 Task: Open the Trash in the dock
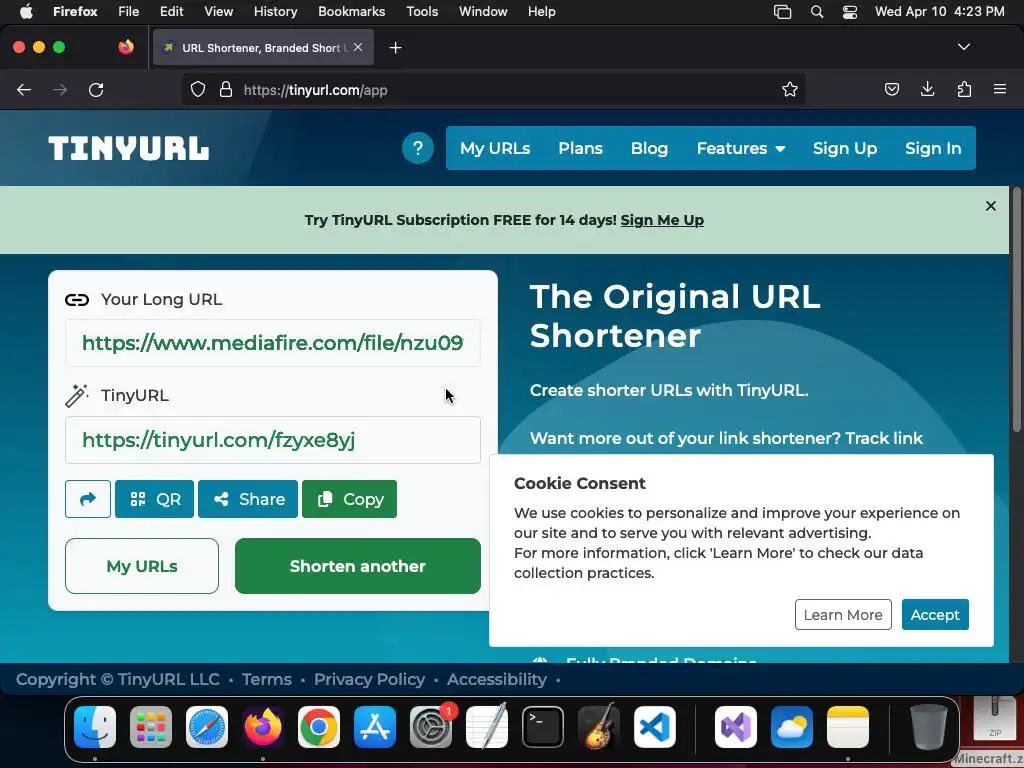click(929, 727)
